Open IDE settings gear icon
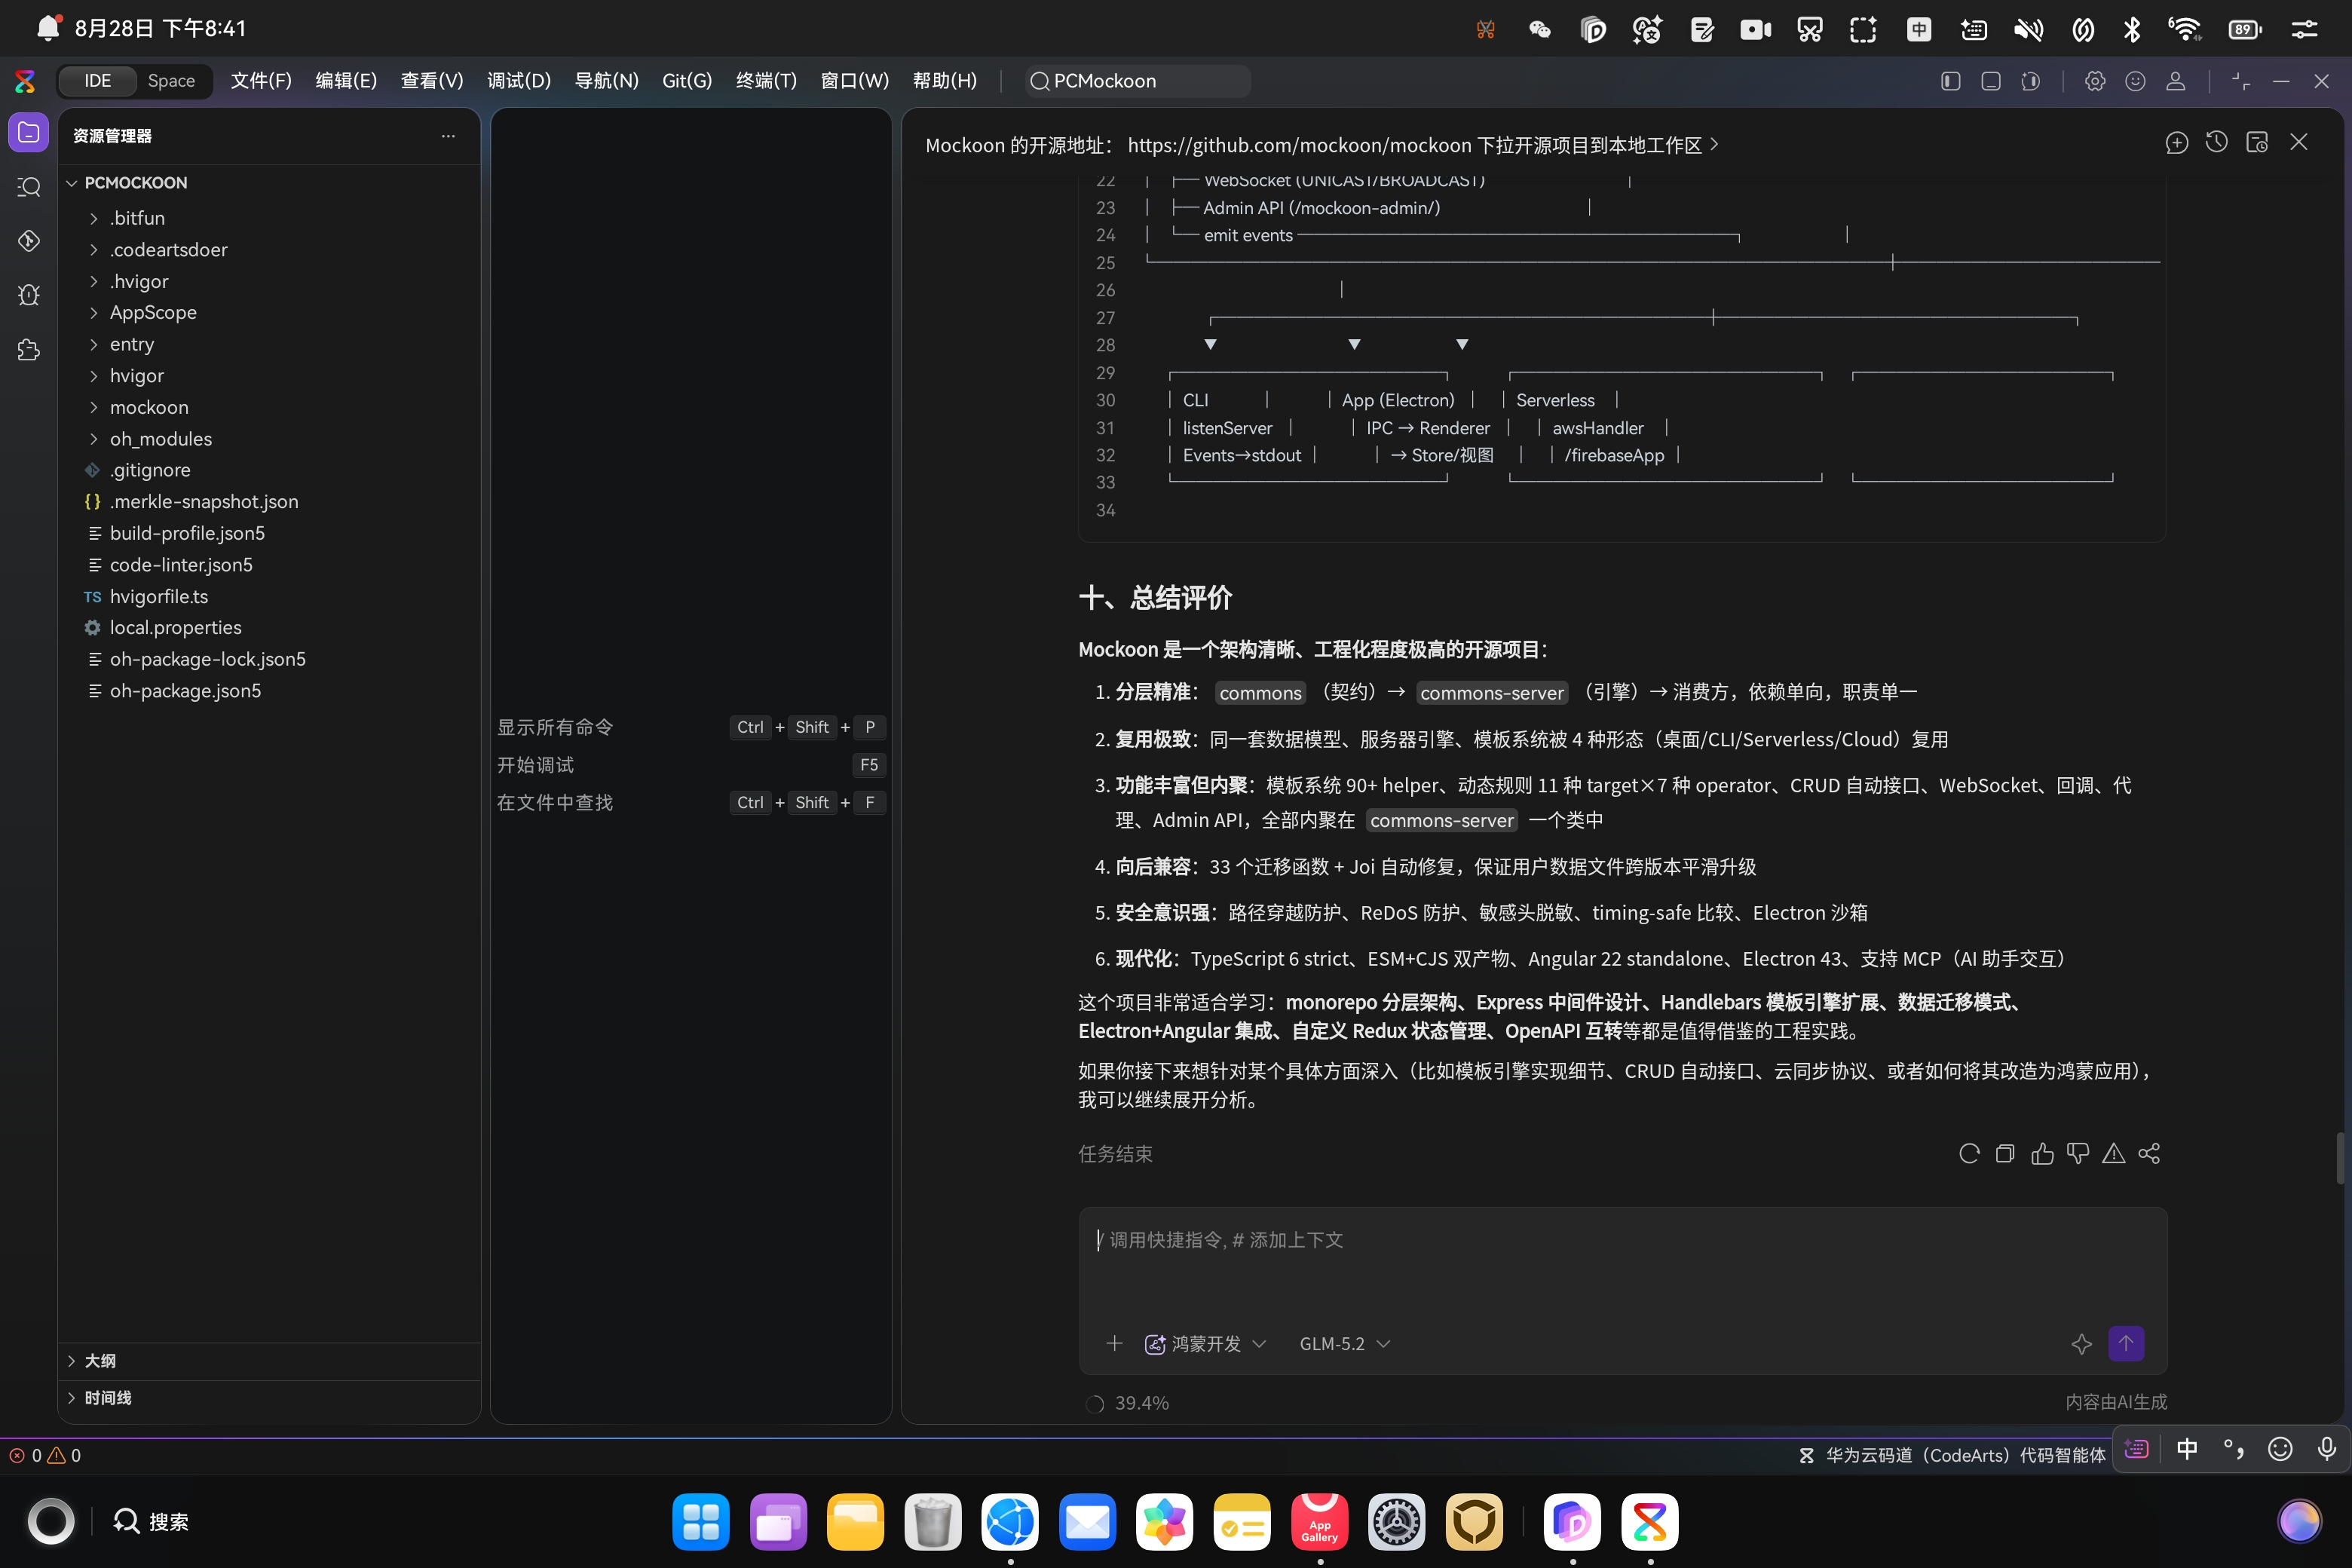 point(2095,81)
